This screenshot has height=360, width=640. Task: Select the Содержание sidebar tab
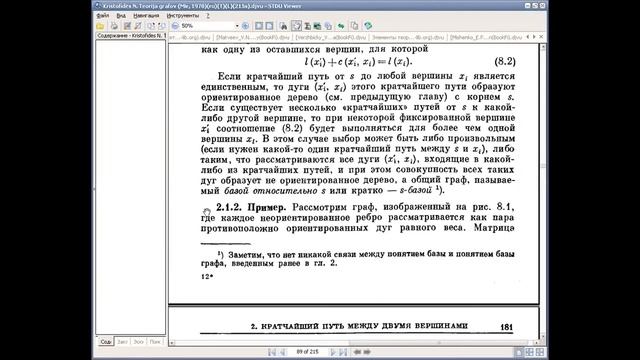(105, 342)
